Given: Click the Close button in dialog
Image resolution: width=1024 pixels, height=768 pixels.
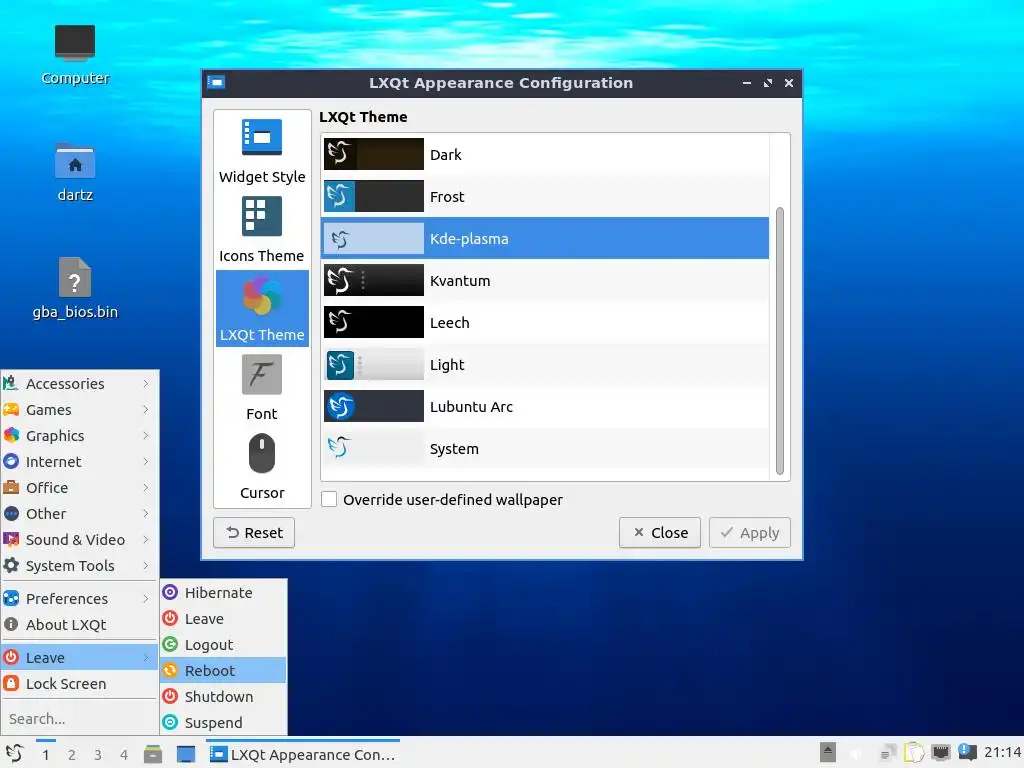Looking at the screenshot, I should (x=660, y=533).
